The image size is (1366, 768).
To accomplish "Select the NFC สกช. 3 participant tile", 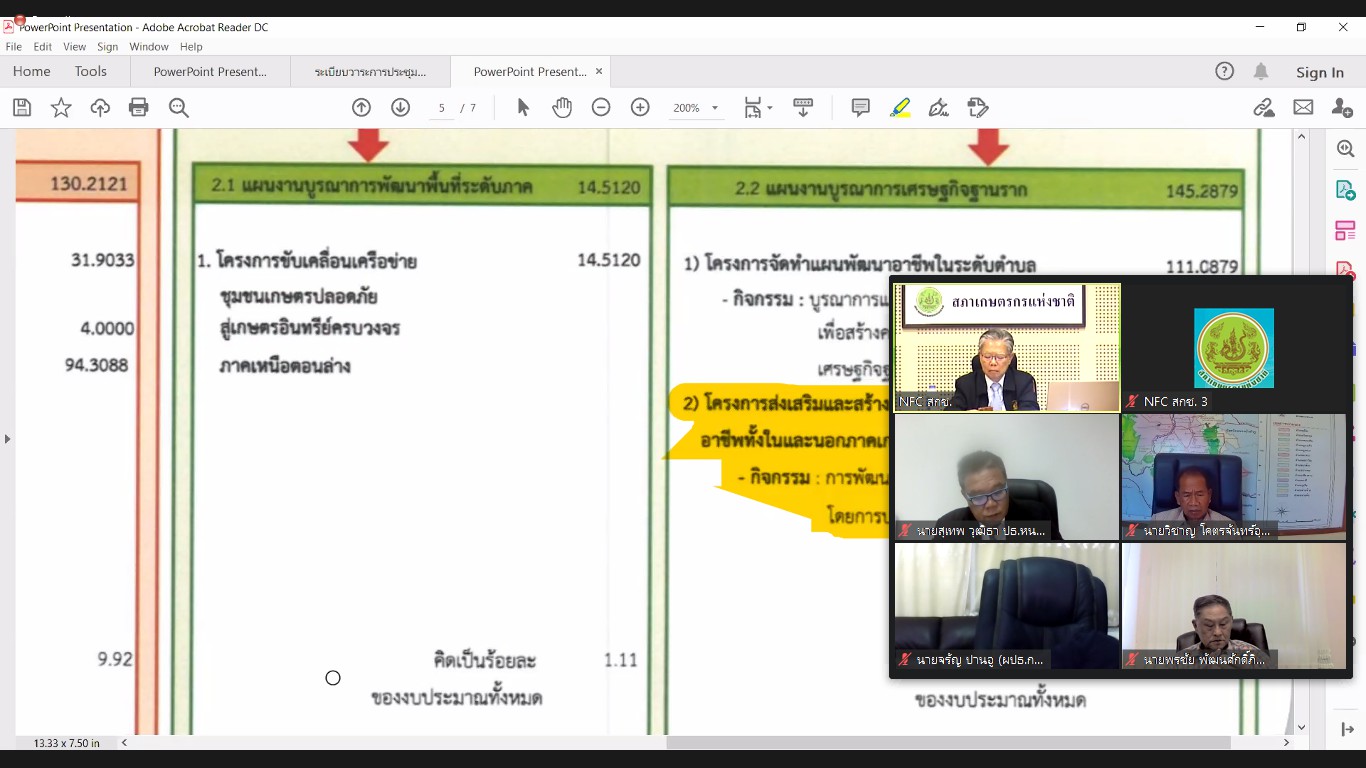I will point(1234,347).
